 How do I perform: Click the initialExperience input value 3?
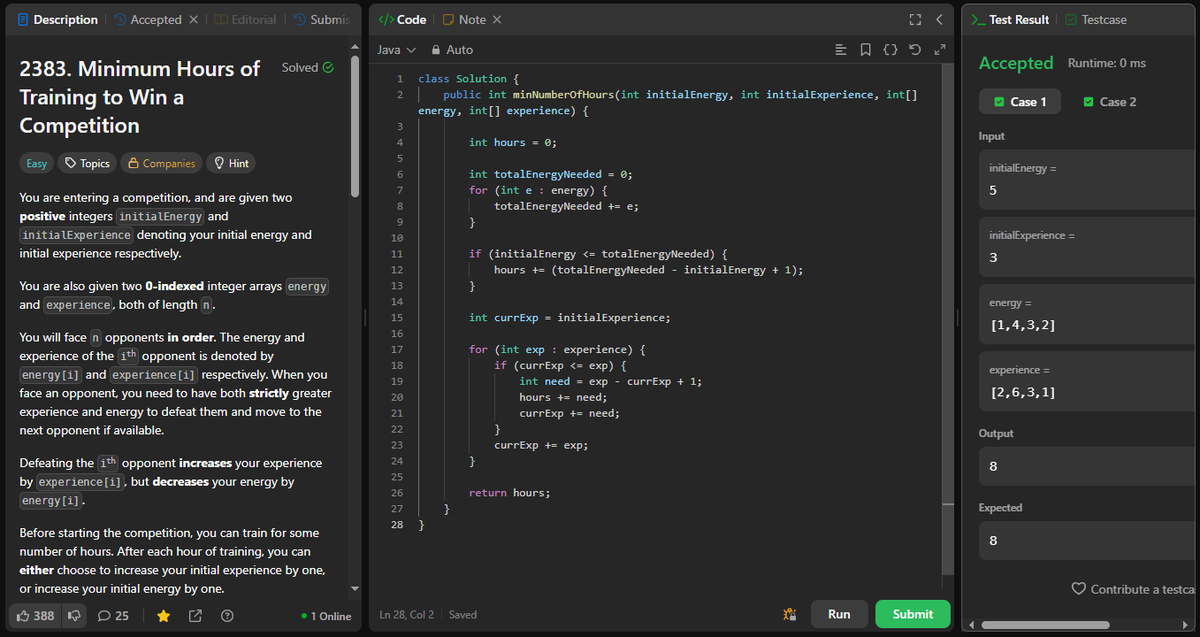tap(1089, 257)
